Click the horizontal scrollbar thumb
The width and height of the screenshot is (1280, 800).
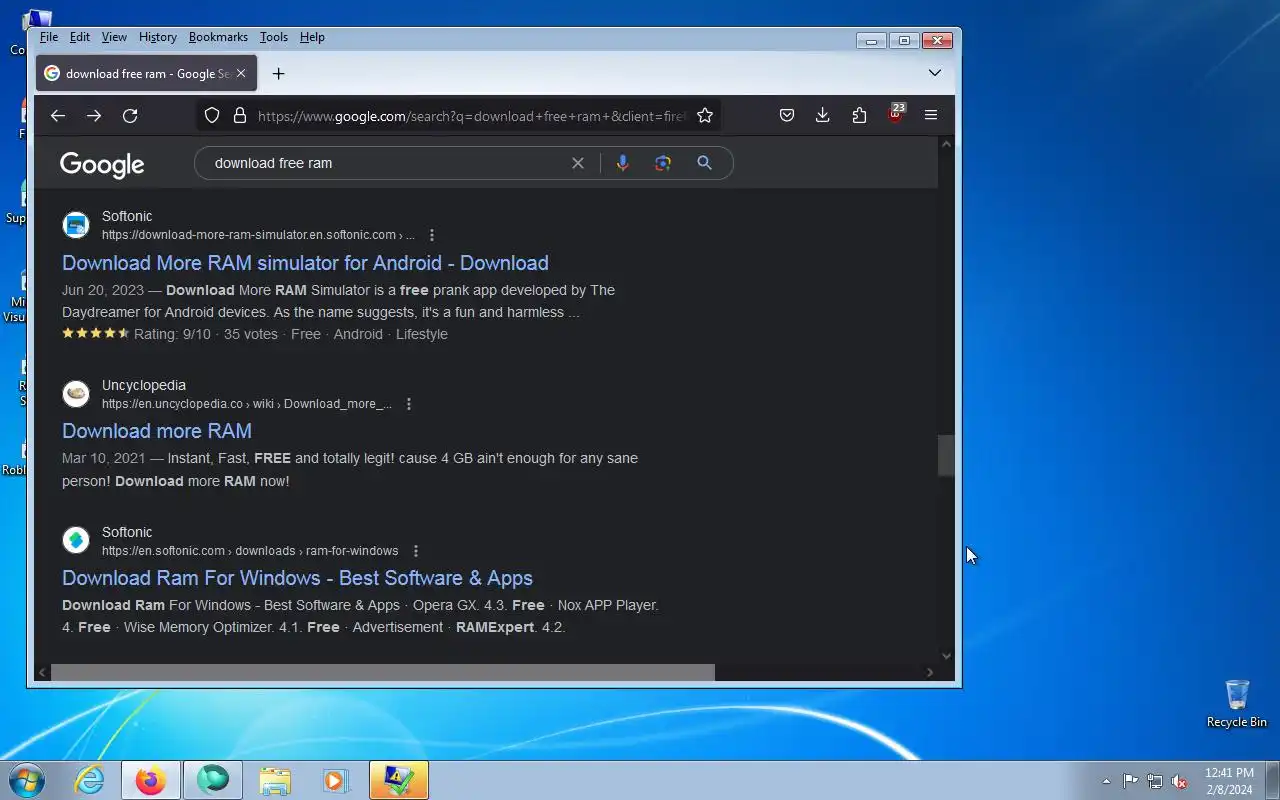coord(383,672)
